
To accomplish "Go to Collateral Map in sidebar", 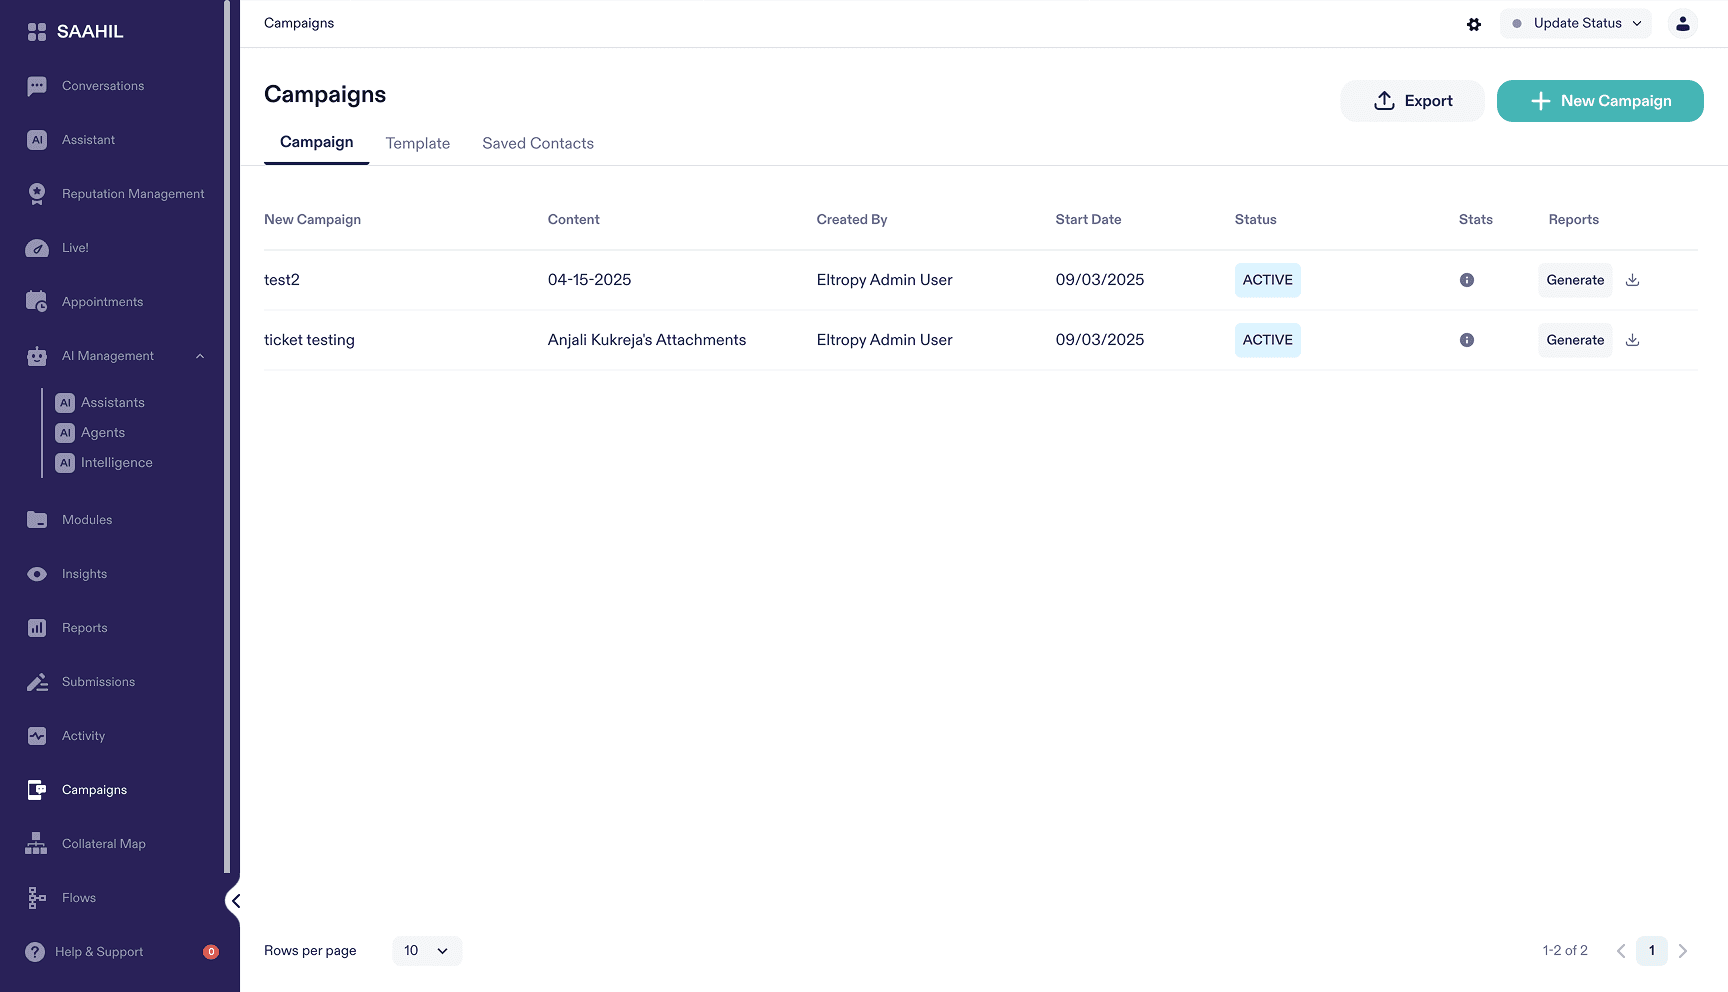I will point(104,844).
